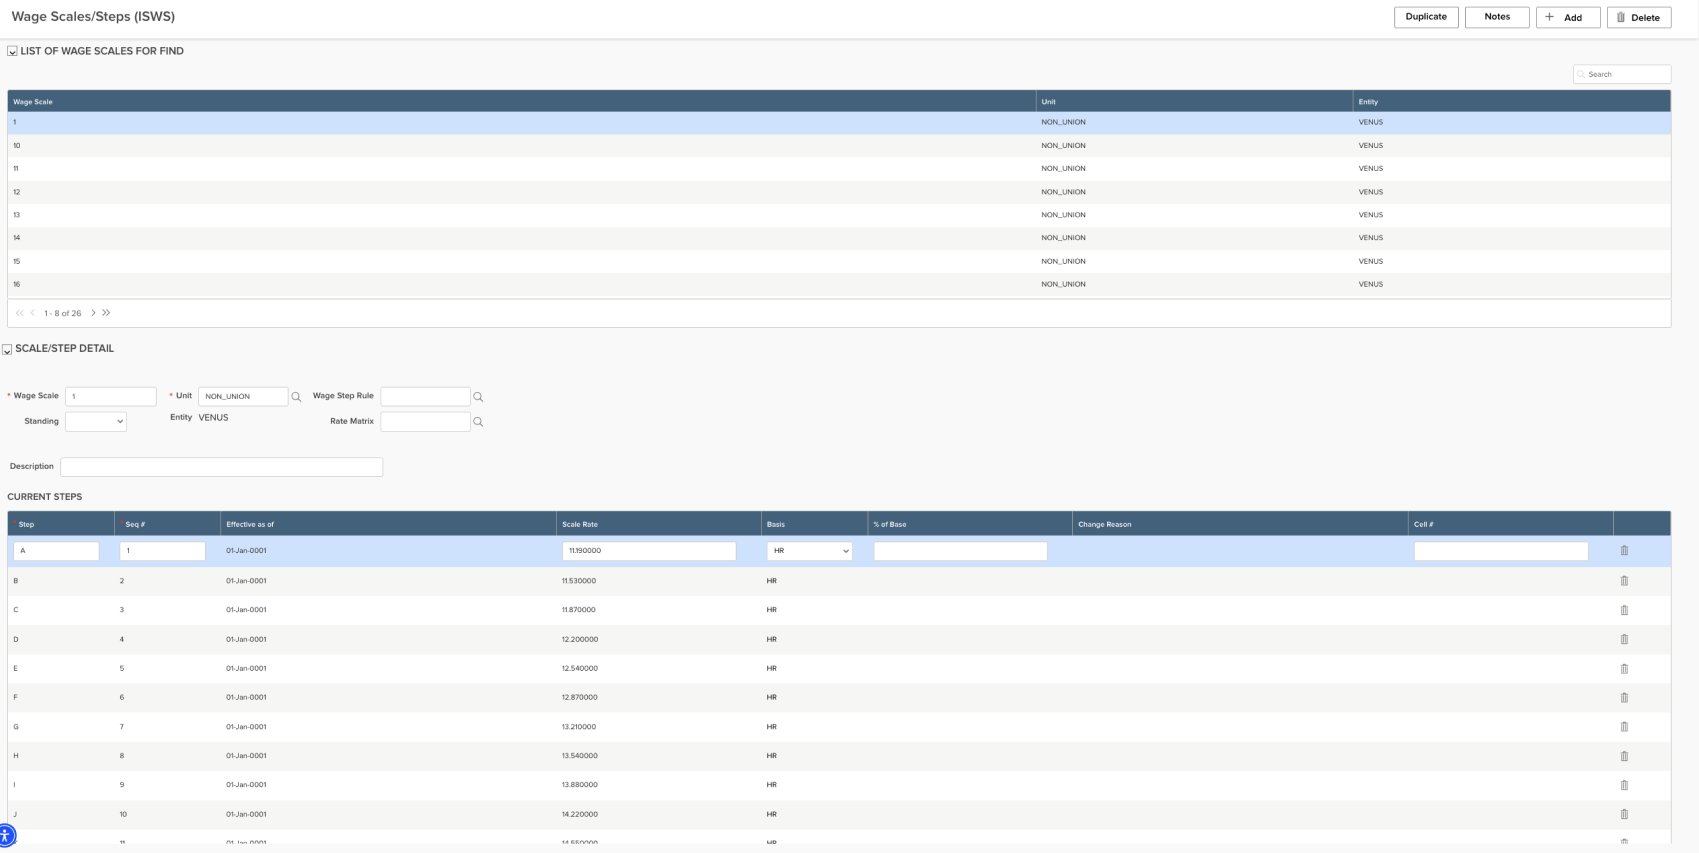1699x853 pixels.
Task: Jump to last page of wage scales
Action: (x=106, y=313)
